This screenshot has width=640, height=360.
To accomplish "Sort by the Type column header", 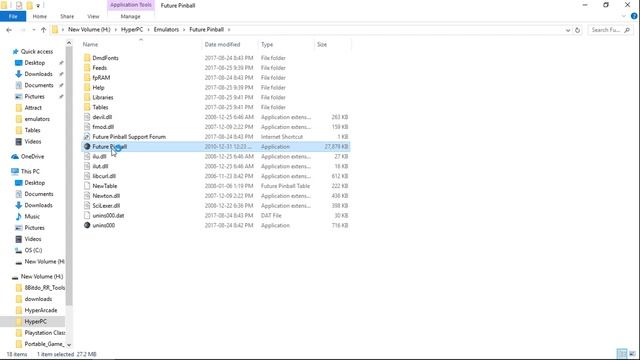I will (x=267, y=44).
